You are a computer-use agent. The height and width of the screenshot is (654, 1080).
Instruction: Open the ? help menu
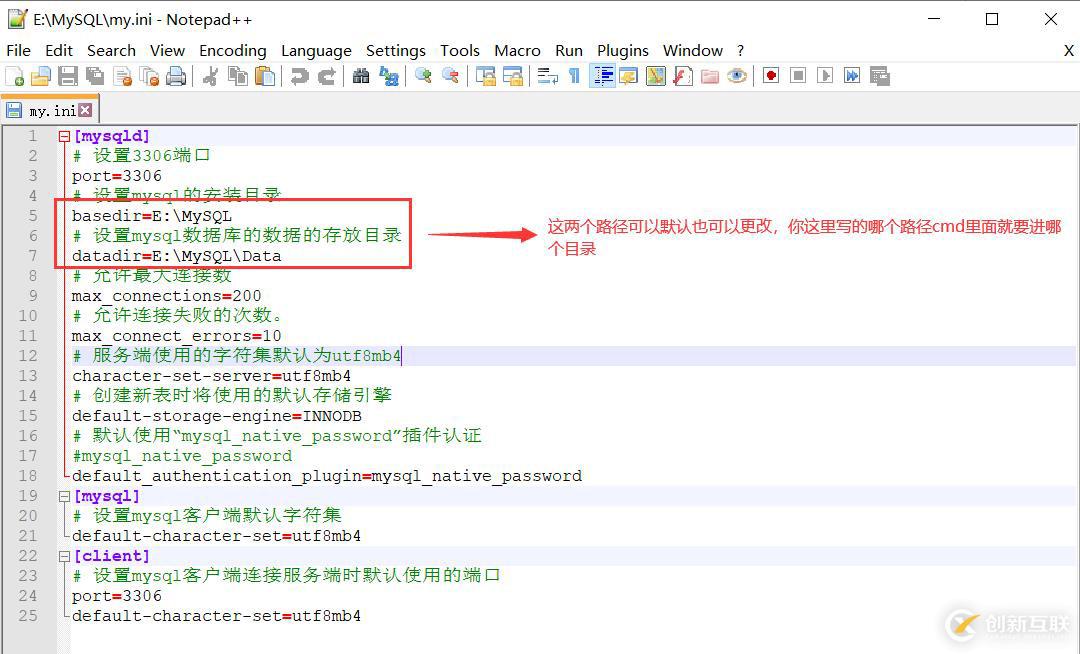(x=740, y=50)
